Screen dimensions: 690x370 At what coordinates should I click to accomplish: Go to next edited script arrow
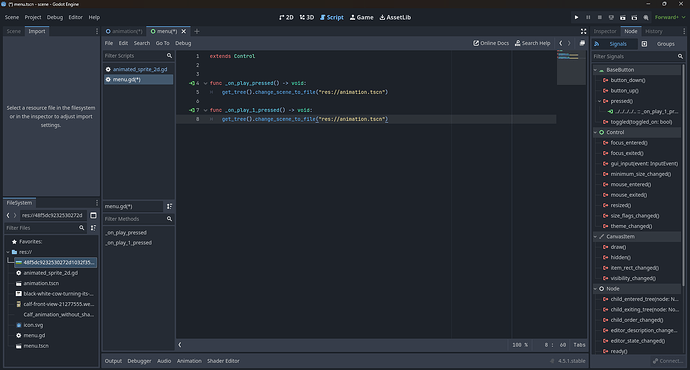pyautogui.click(x=569, y=43)
